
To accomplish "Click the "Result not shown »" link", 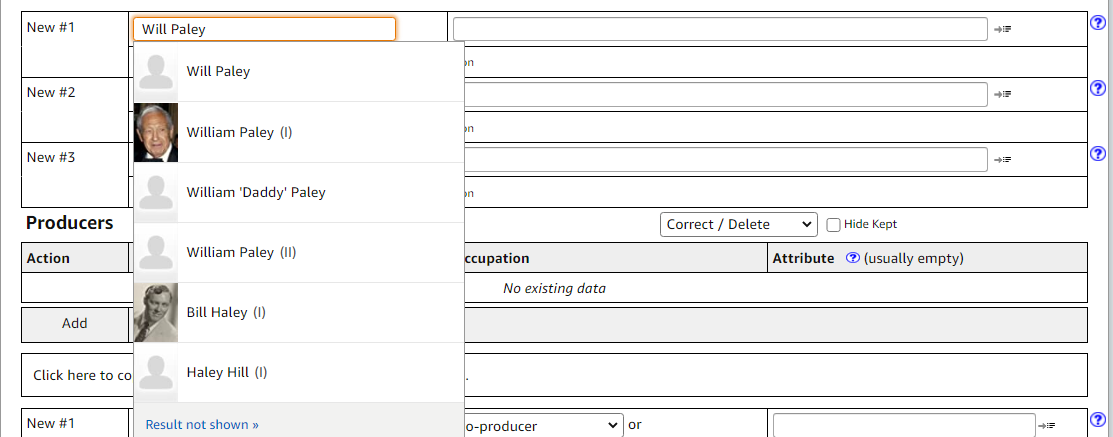I will [202, 424].
